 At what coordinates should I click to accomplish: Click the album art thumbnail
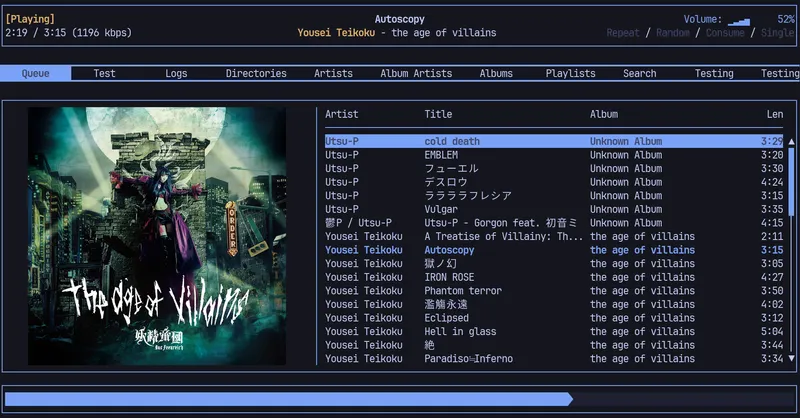click(x=157, y=236)
